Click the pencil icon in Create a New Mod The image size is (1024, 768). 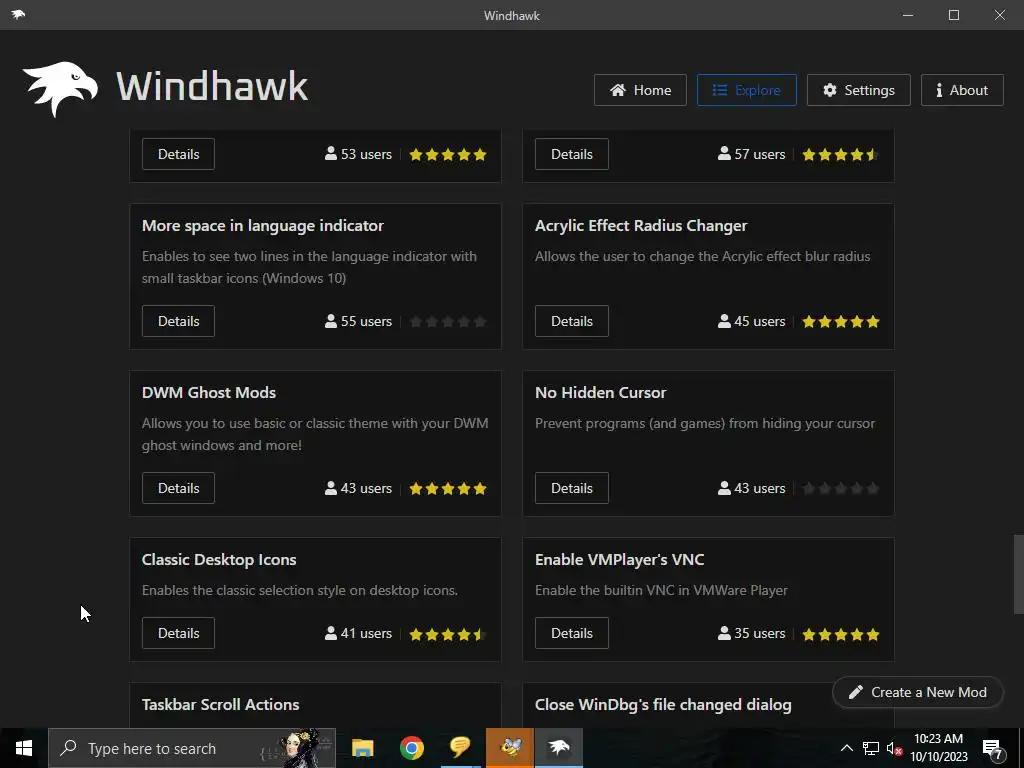pos(856,692)
